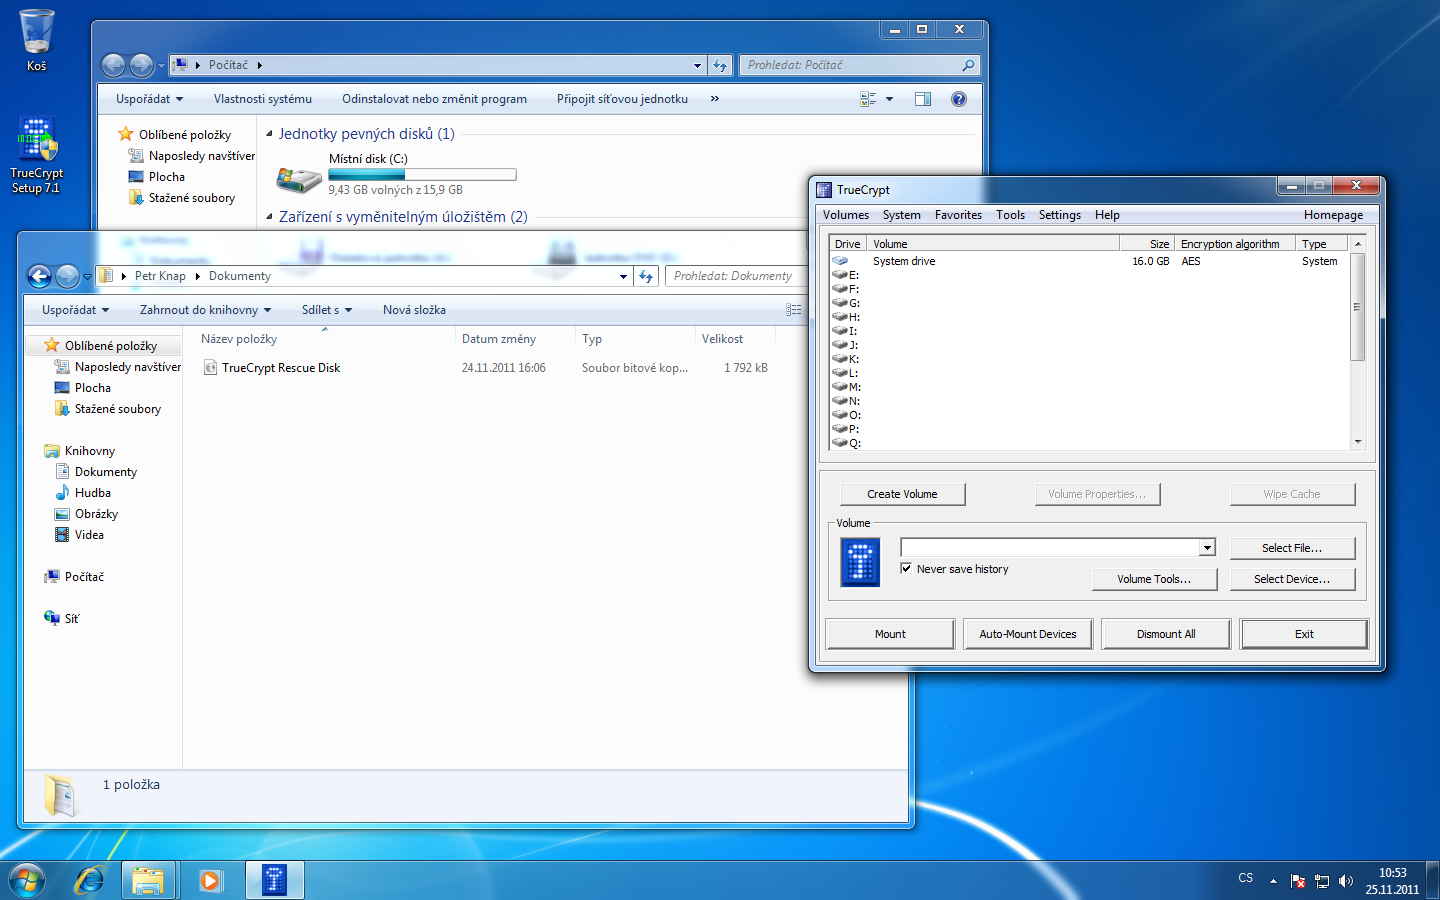Go back in Počítač window

[x=114, y=65]
